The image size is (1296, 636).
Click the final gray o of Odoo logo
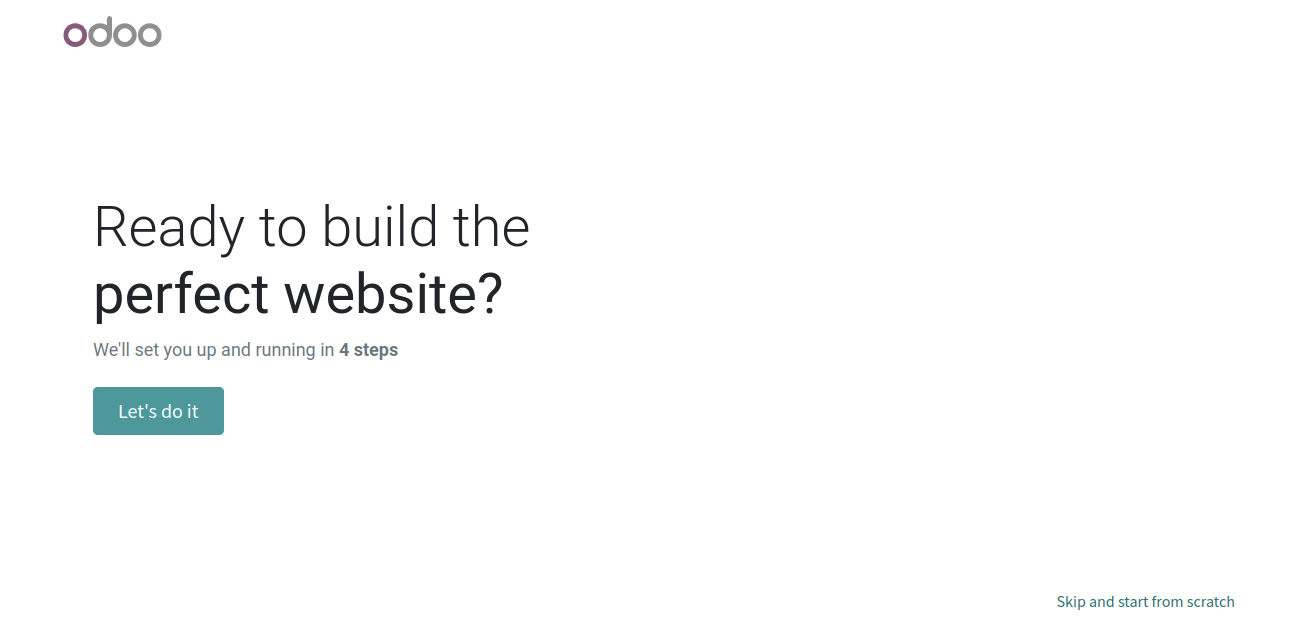149,35
